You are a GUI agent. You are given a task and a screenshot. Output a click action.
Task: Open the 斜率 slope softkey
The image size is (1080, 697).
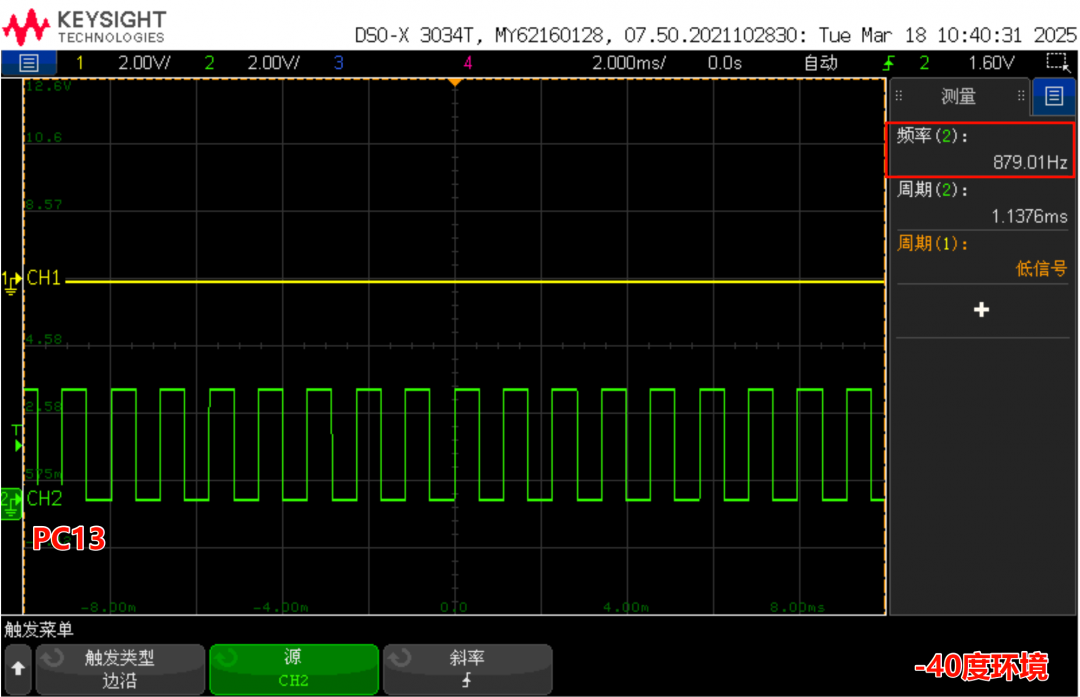(467, 669)
